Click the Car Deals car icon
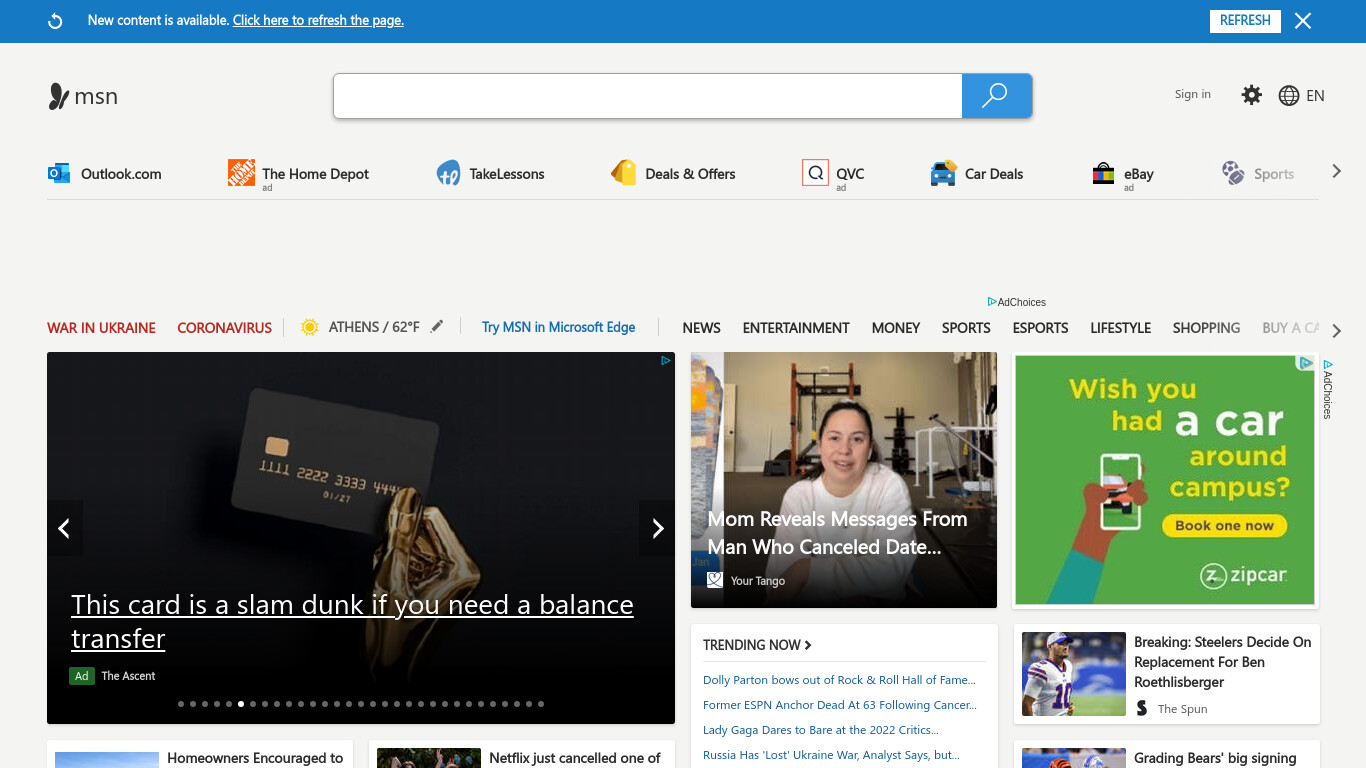This screenshot has width=1366, height=768. pyautogui.click(x=943, y=173)
